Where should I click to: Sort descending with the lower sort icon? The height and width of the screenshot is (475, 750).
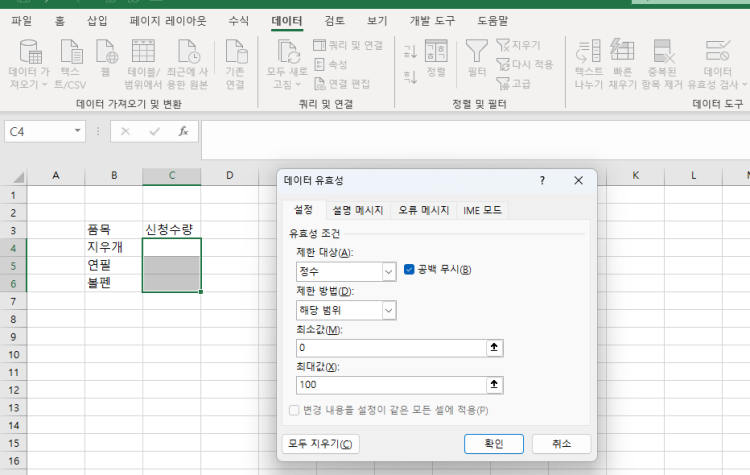(410, 77)
